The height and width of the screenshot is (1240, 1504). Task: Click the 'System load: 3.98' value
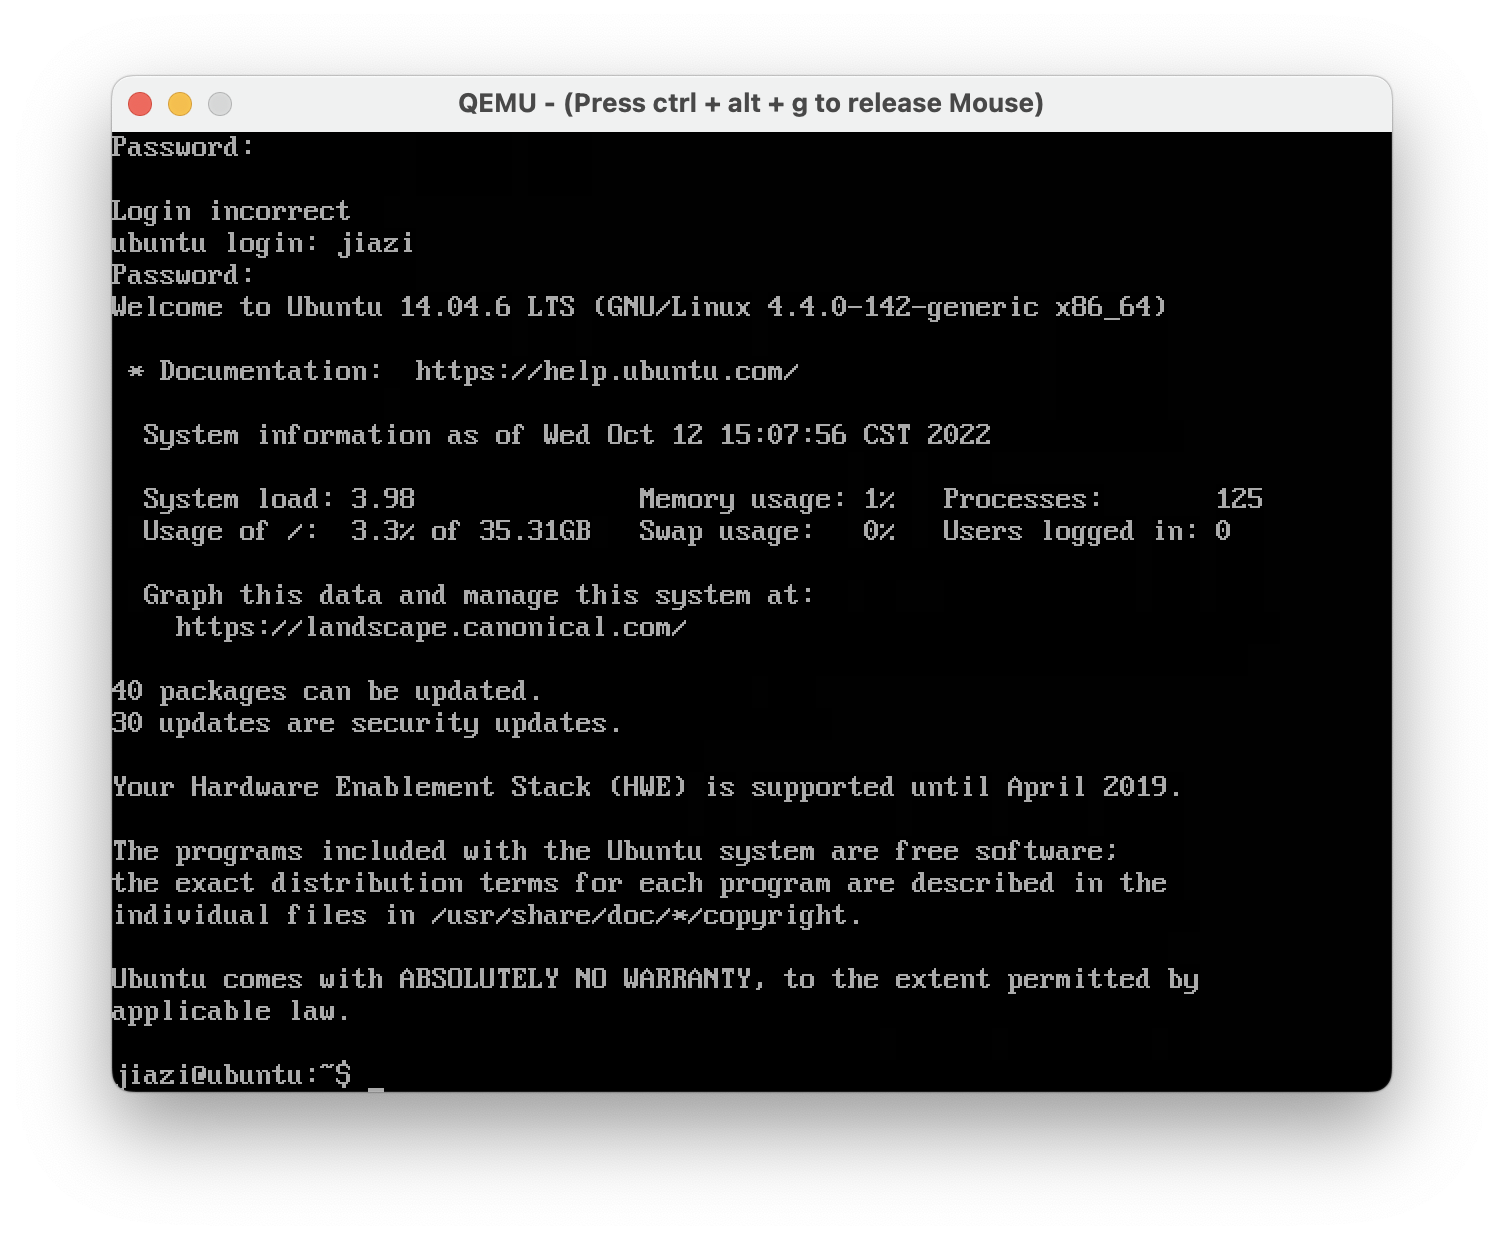coord(279,499)
